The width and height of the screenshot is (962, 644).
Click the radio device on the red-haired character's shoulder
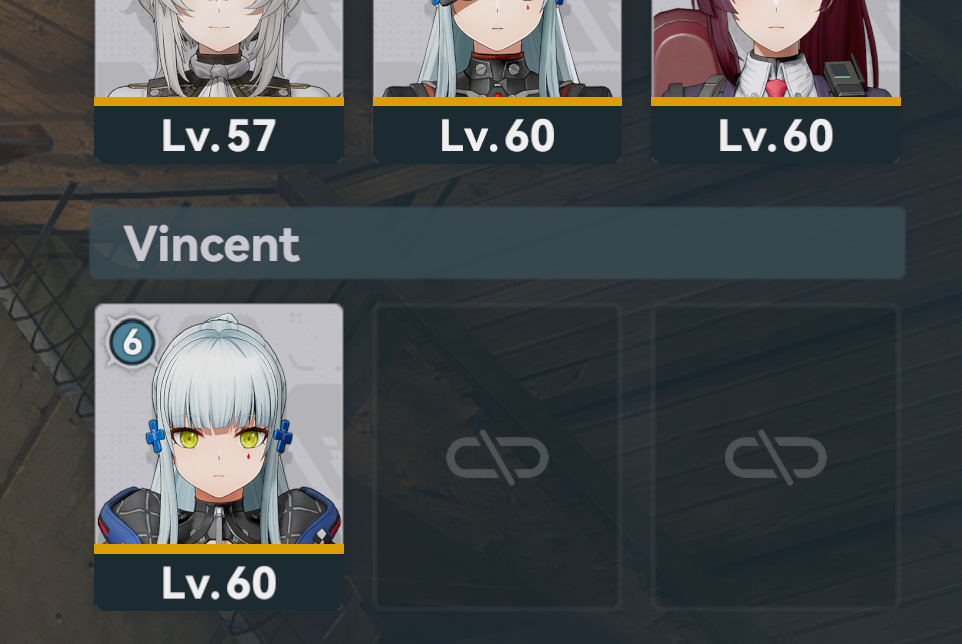[843, 77]
